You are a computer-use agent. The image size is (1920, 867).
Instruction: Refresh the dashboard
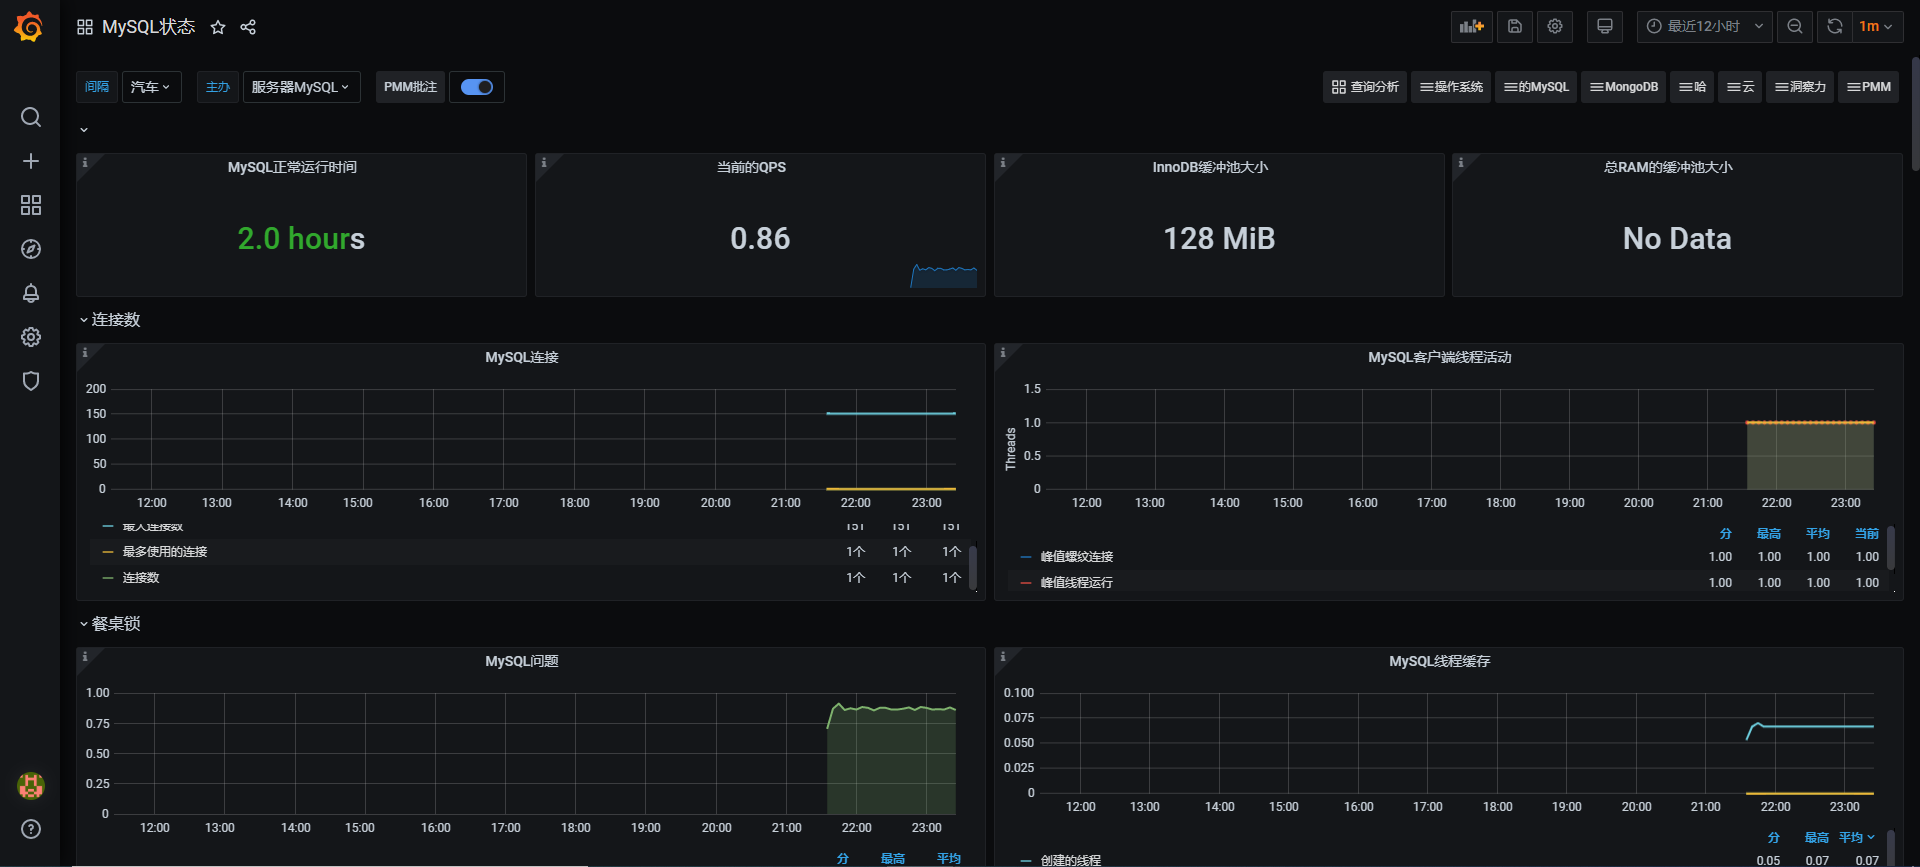tap(1835, 27)
